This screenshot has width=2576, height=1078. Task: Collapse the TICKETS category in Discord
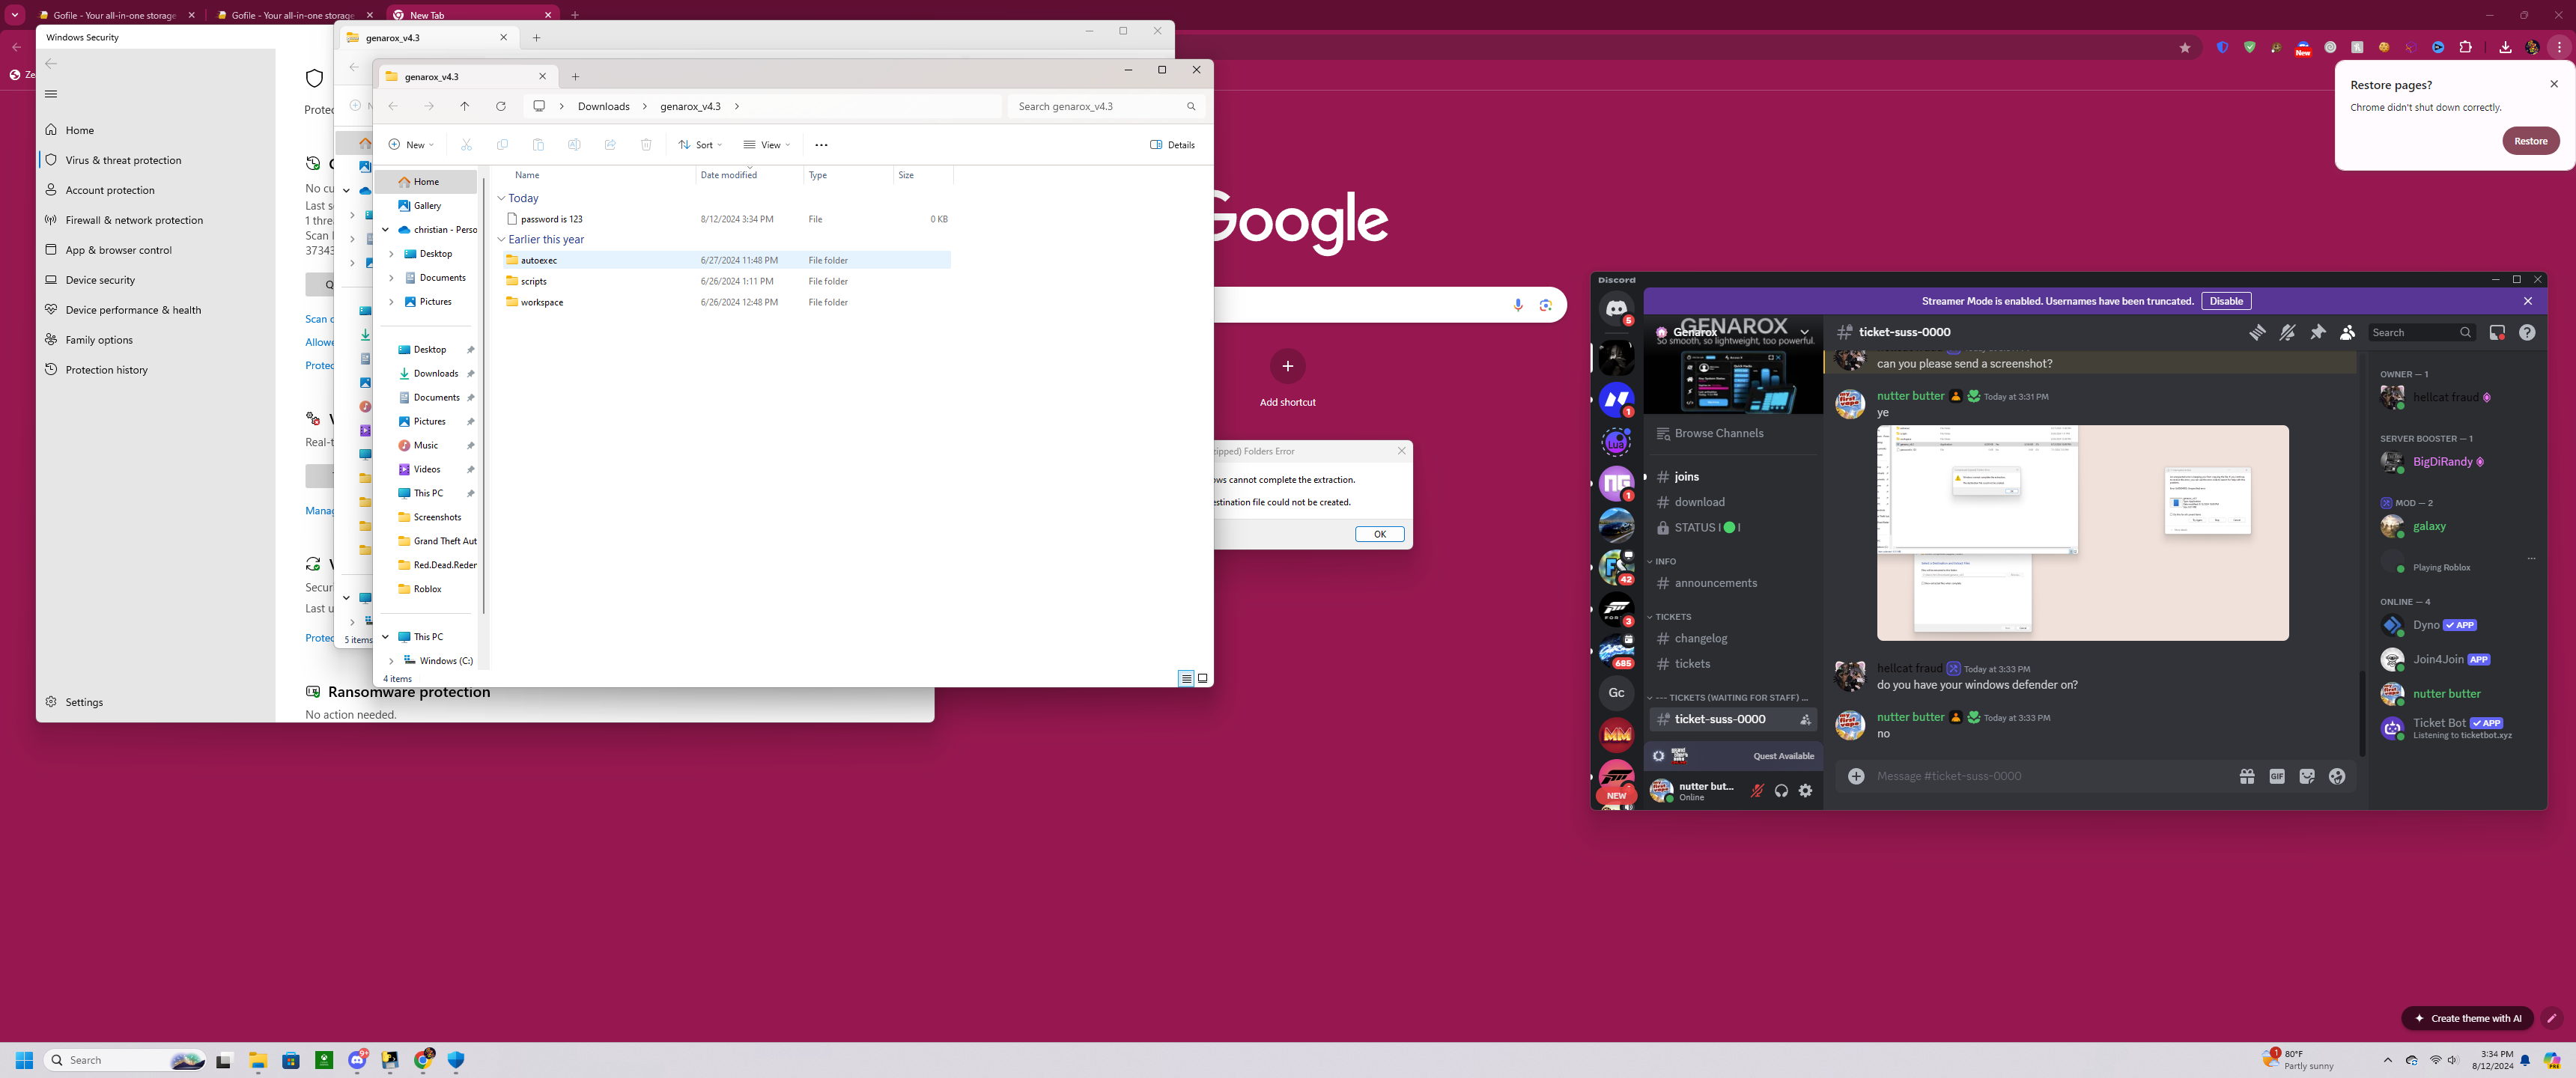click(1672, 617)
